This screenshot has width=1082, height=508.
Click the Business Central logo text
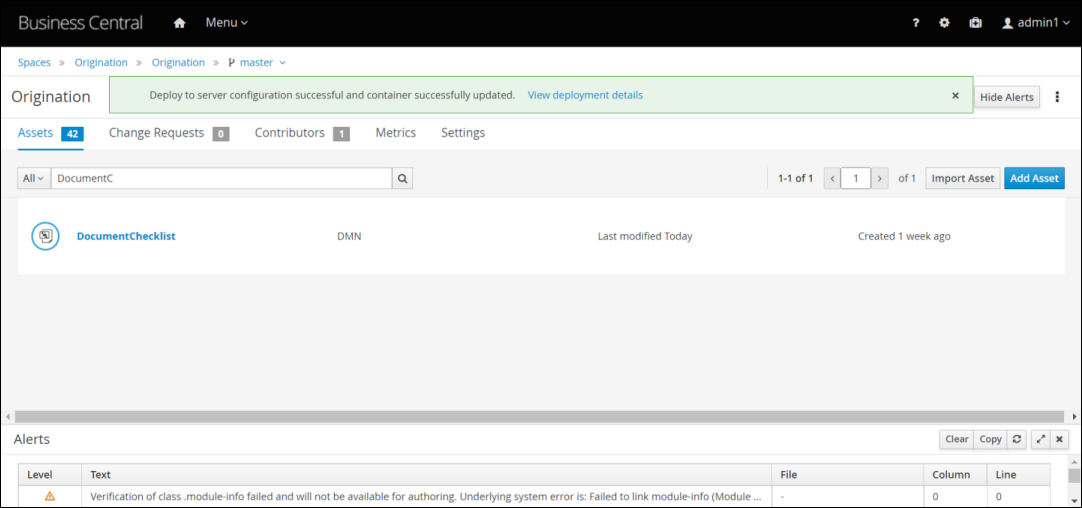(x=81, y=23)
